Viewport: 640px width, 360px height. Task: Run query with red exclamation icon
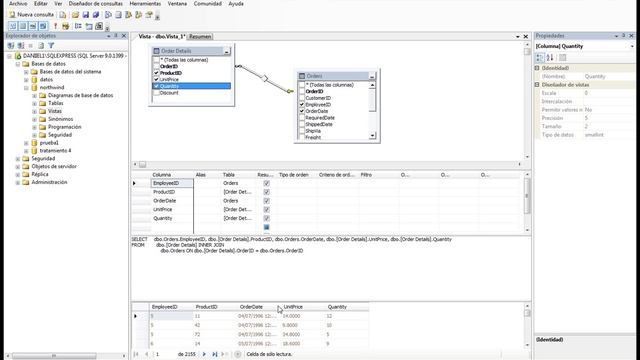click(x=56, y=26)
